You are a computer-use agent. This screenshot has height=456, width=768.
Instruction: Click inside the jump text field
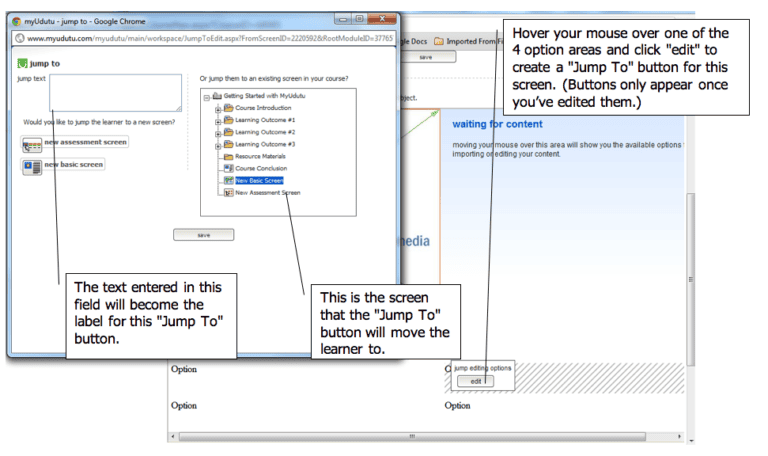point(115,91)
